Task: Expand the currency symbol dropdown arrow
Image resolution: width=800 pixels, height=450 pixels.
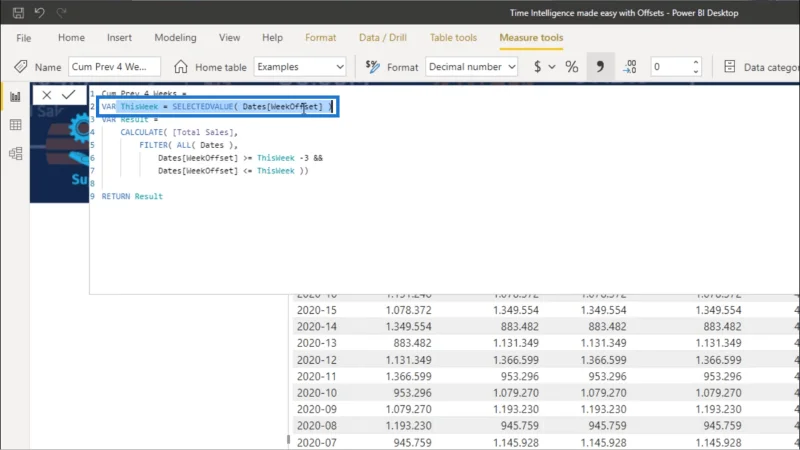Action: click(x=552, y=67)
